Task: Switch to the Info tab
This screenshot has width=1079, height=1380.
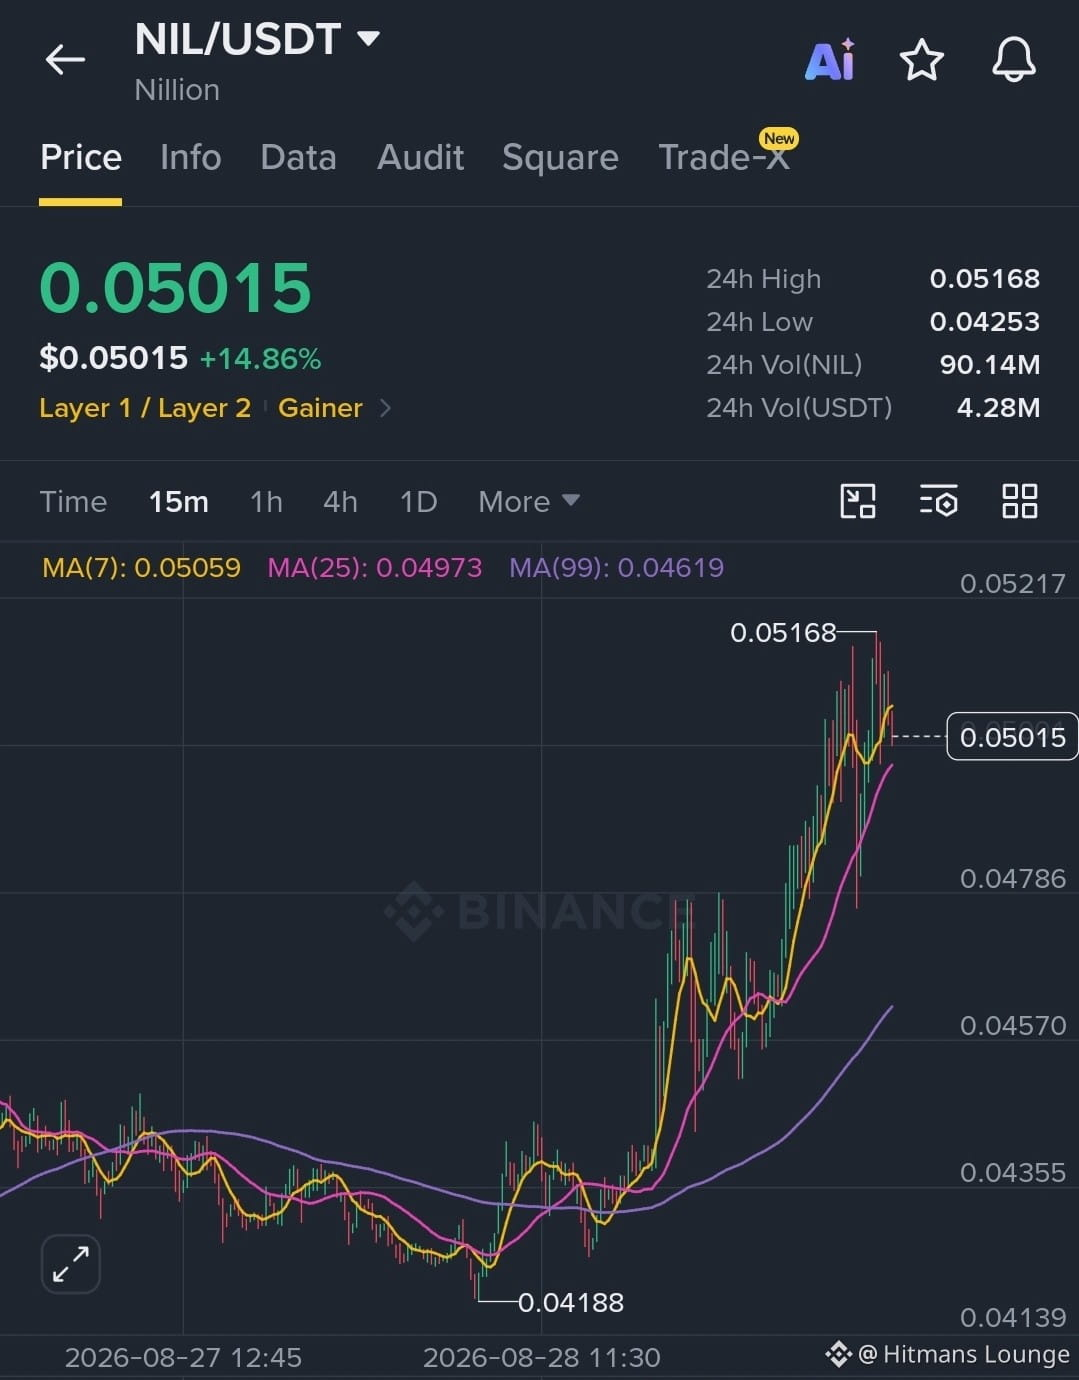Action: tap(190, 157)
